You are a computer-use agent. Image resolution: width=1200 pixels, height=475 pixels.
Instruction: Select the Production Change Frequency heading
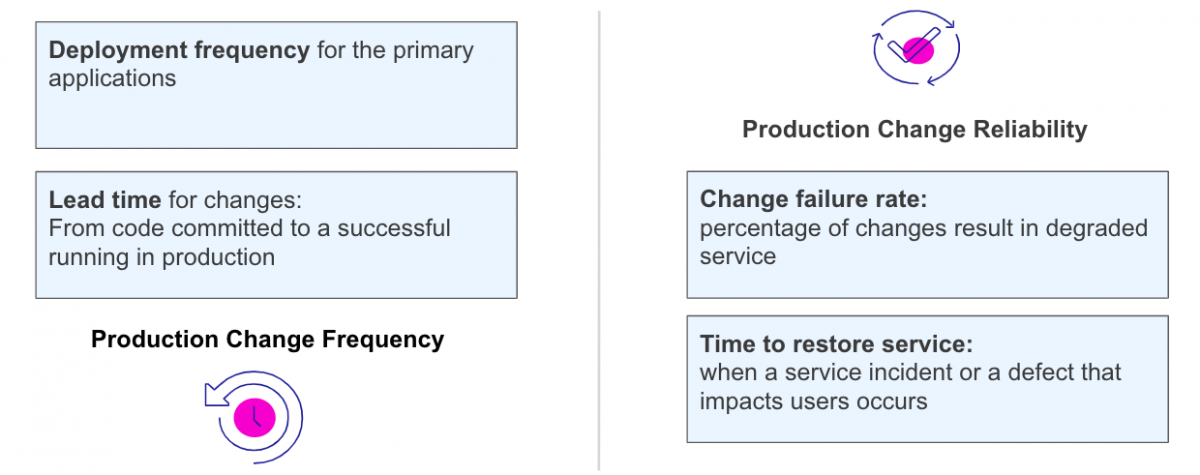click(x=267, y=340)
